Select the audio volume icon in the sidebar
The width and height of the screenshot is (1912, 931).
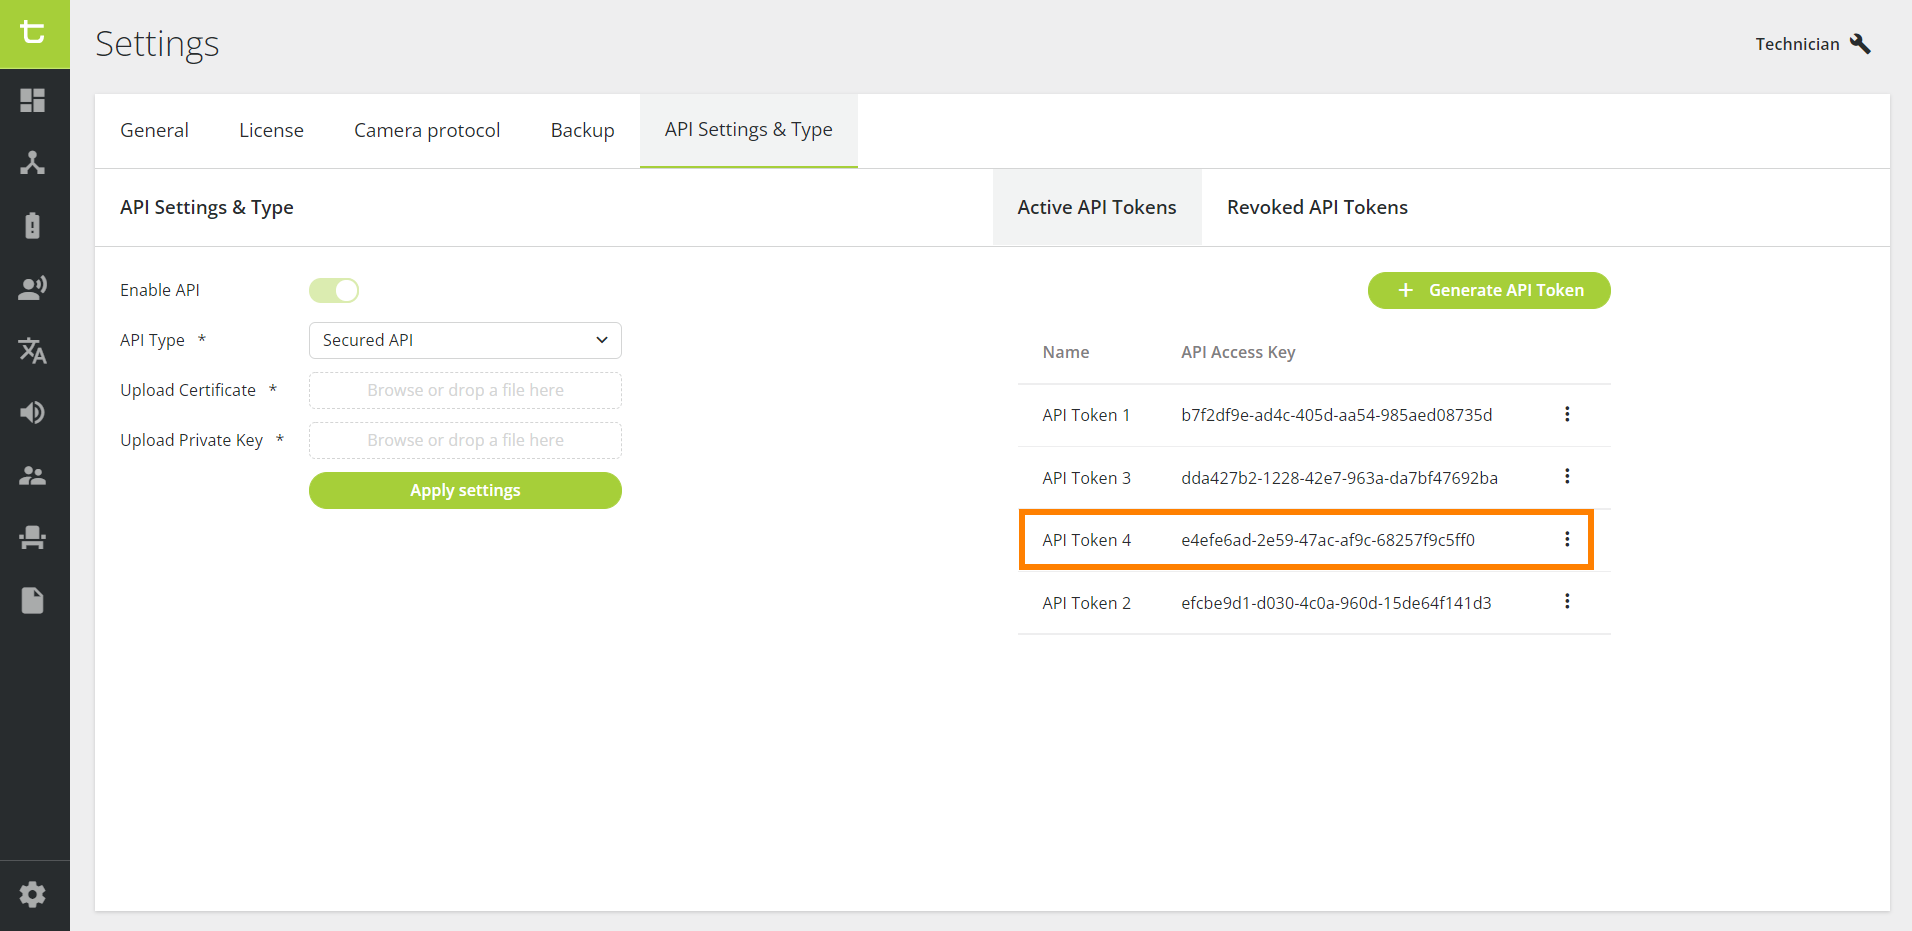click(x=33, y=412)
